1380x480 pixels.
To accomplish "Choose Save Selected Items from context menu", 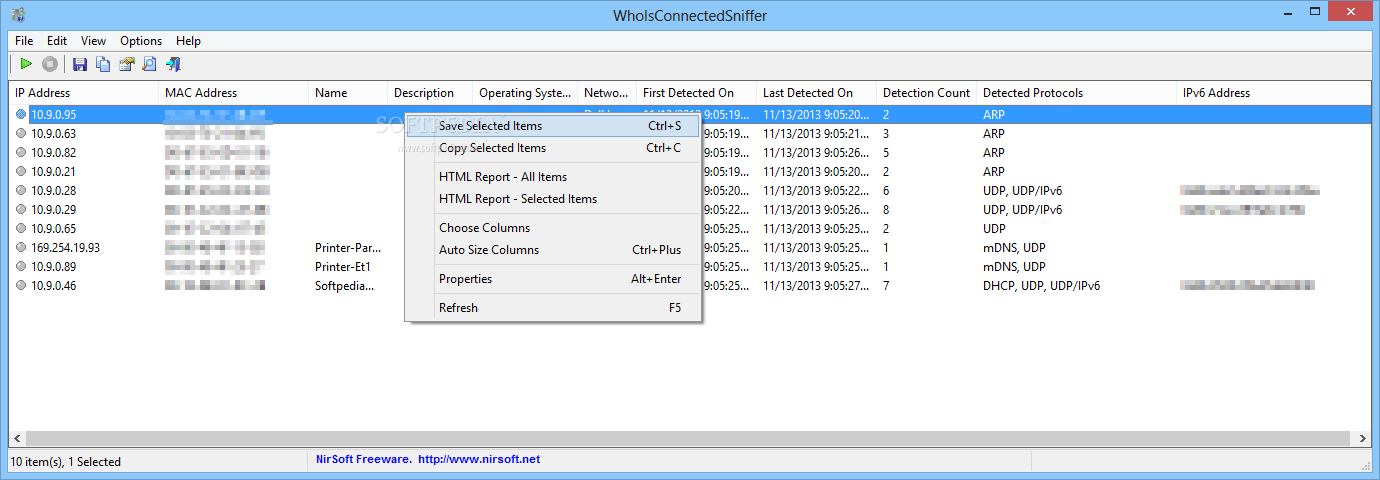I will pyautogui.click(x=553, y=126).
